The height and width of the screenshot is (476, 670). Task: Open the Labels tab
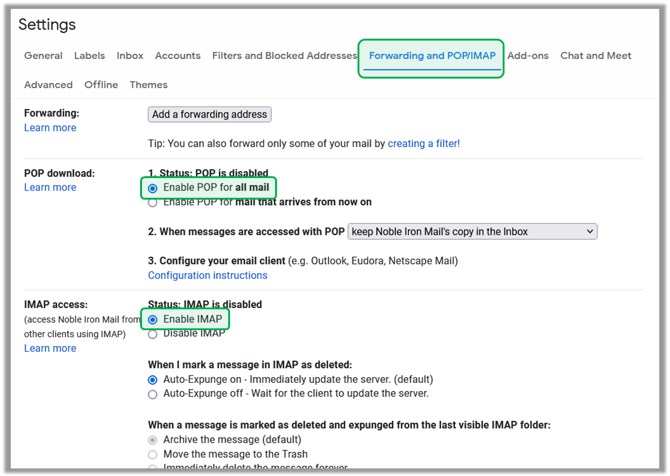point(89,56)
